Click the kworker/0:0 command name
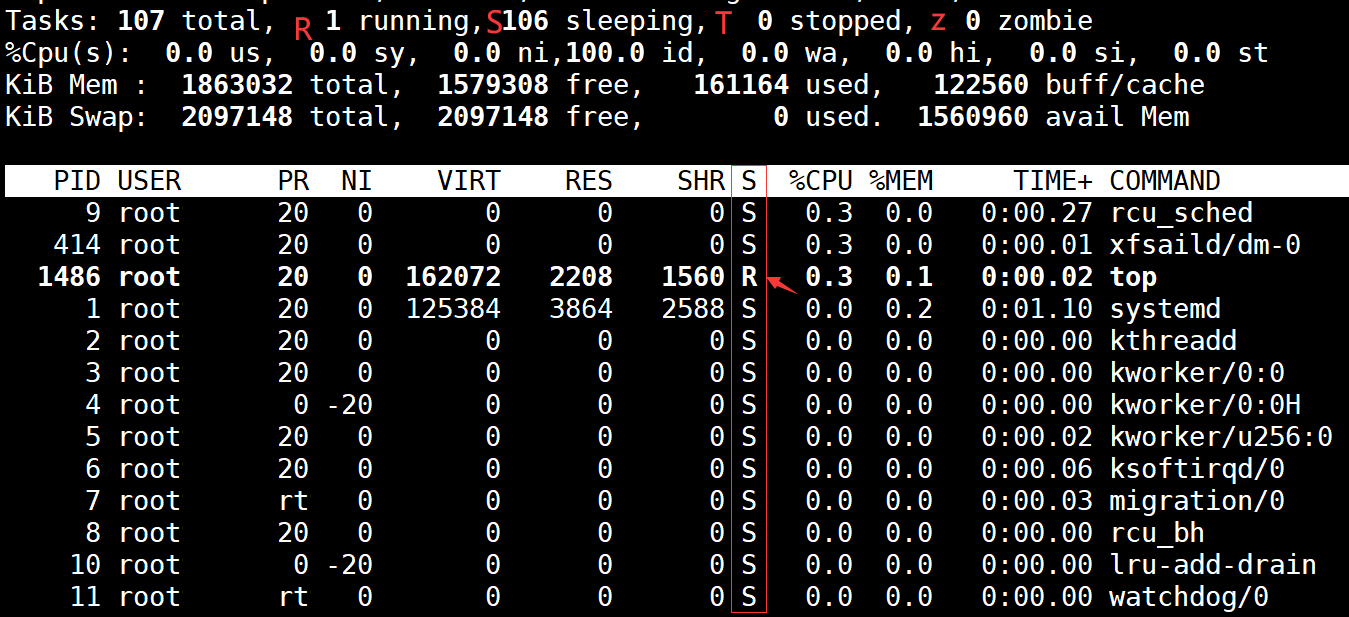Viewport: 1349px width, 617px height. 1197,373
